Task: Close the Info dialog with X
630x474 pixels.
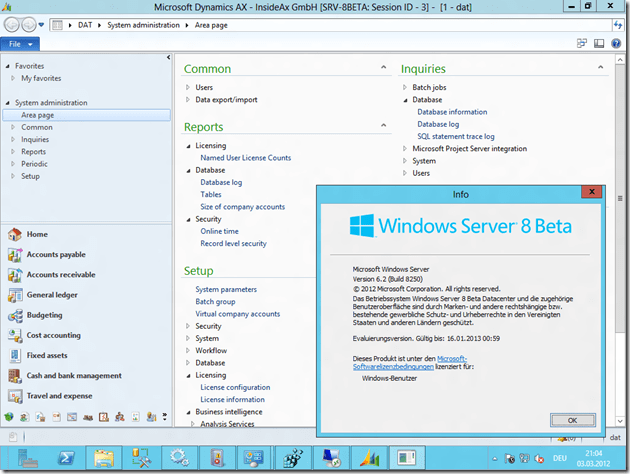Action: [x=591, y=192]
